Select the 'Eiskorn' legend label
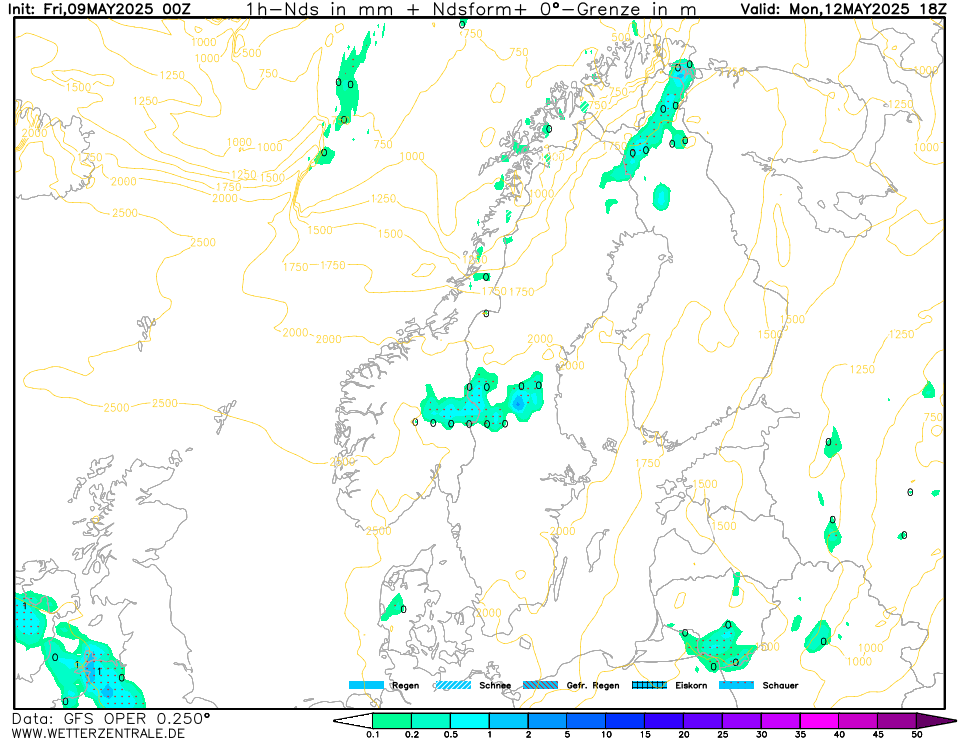Image resolution: width=959 pixels, height=741 pixels. (691, 685)
